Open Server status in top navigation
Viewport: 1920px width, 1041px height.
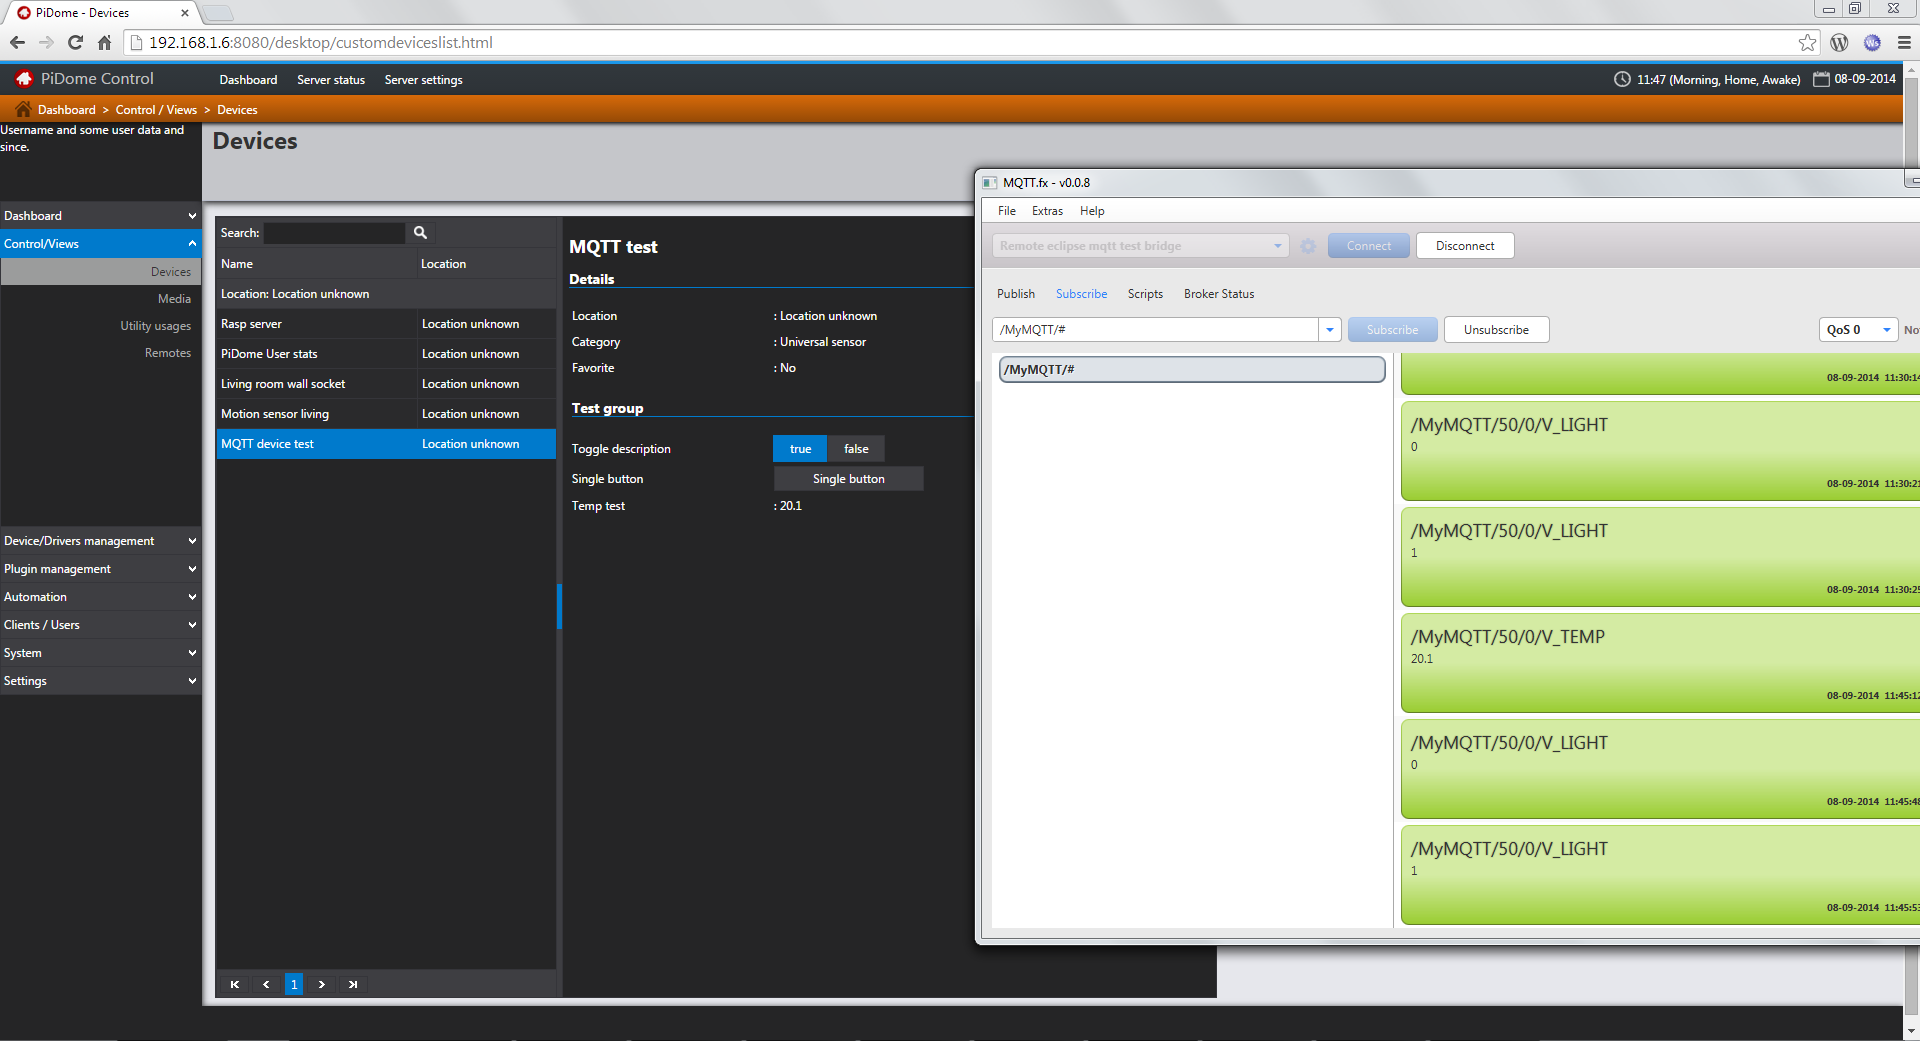[x=331, y=80]
